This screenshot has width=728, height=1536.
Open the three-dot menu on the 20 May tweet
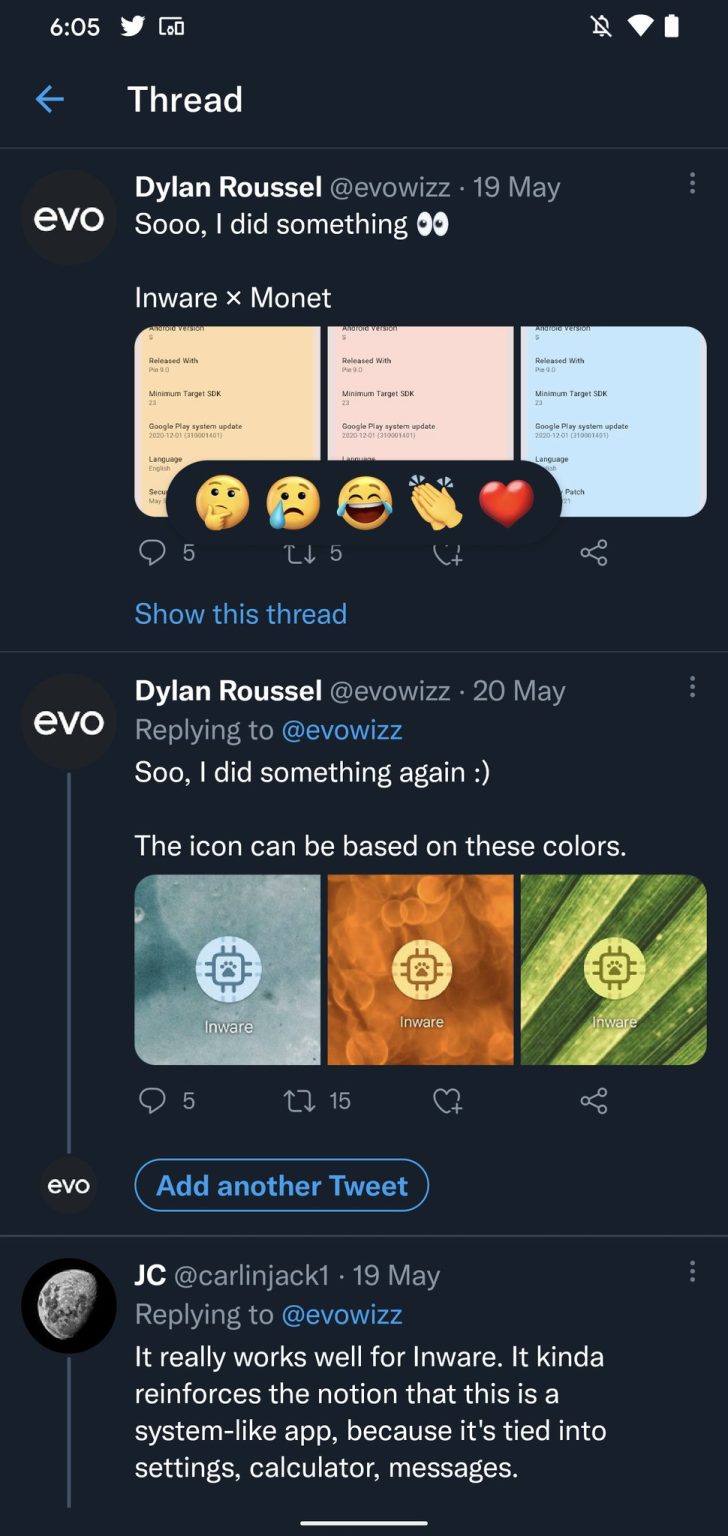pos(692,687)
